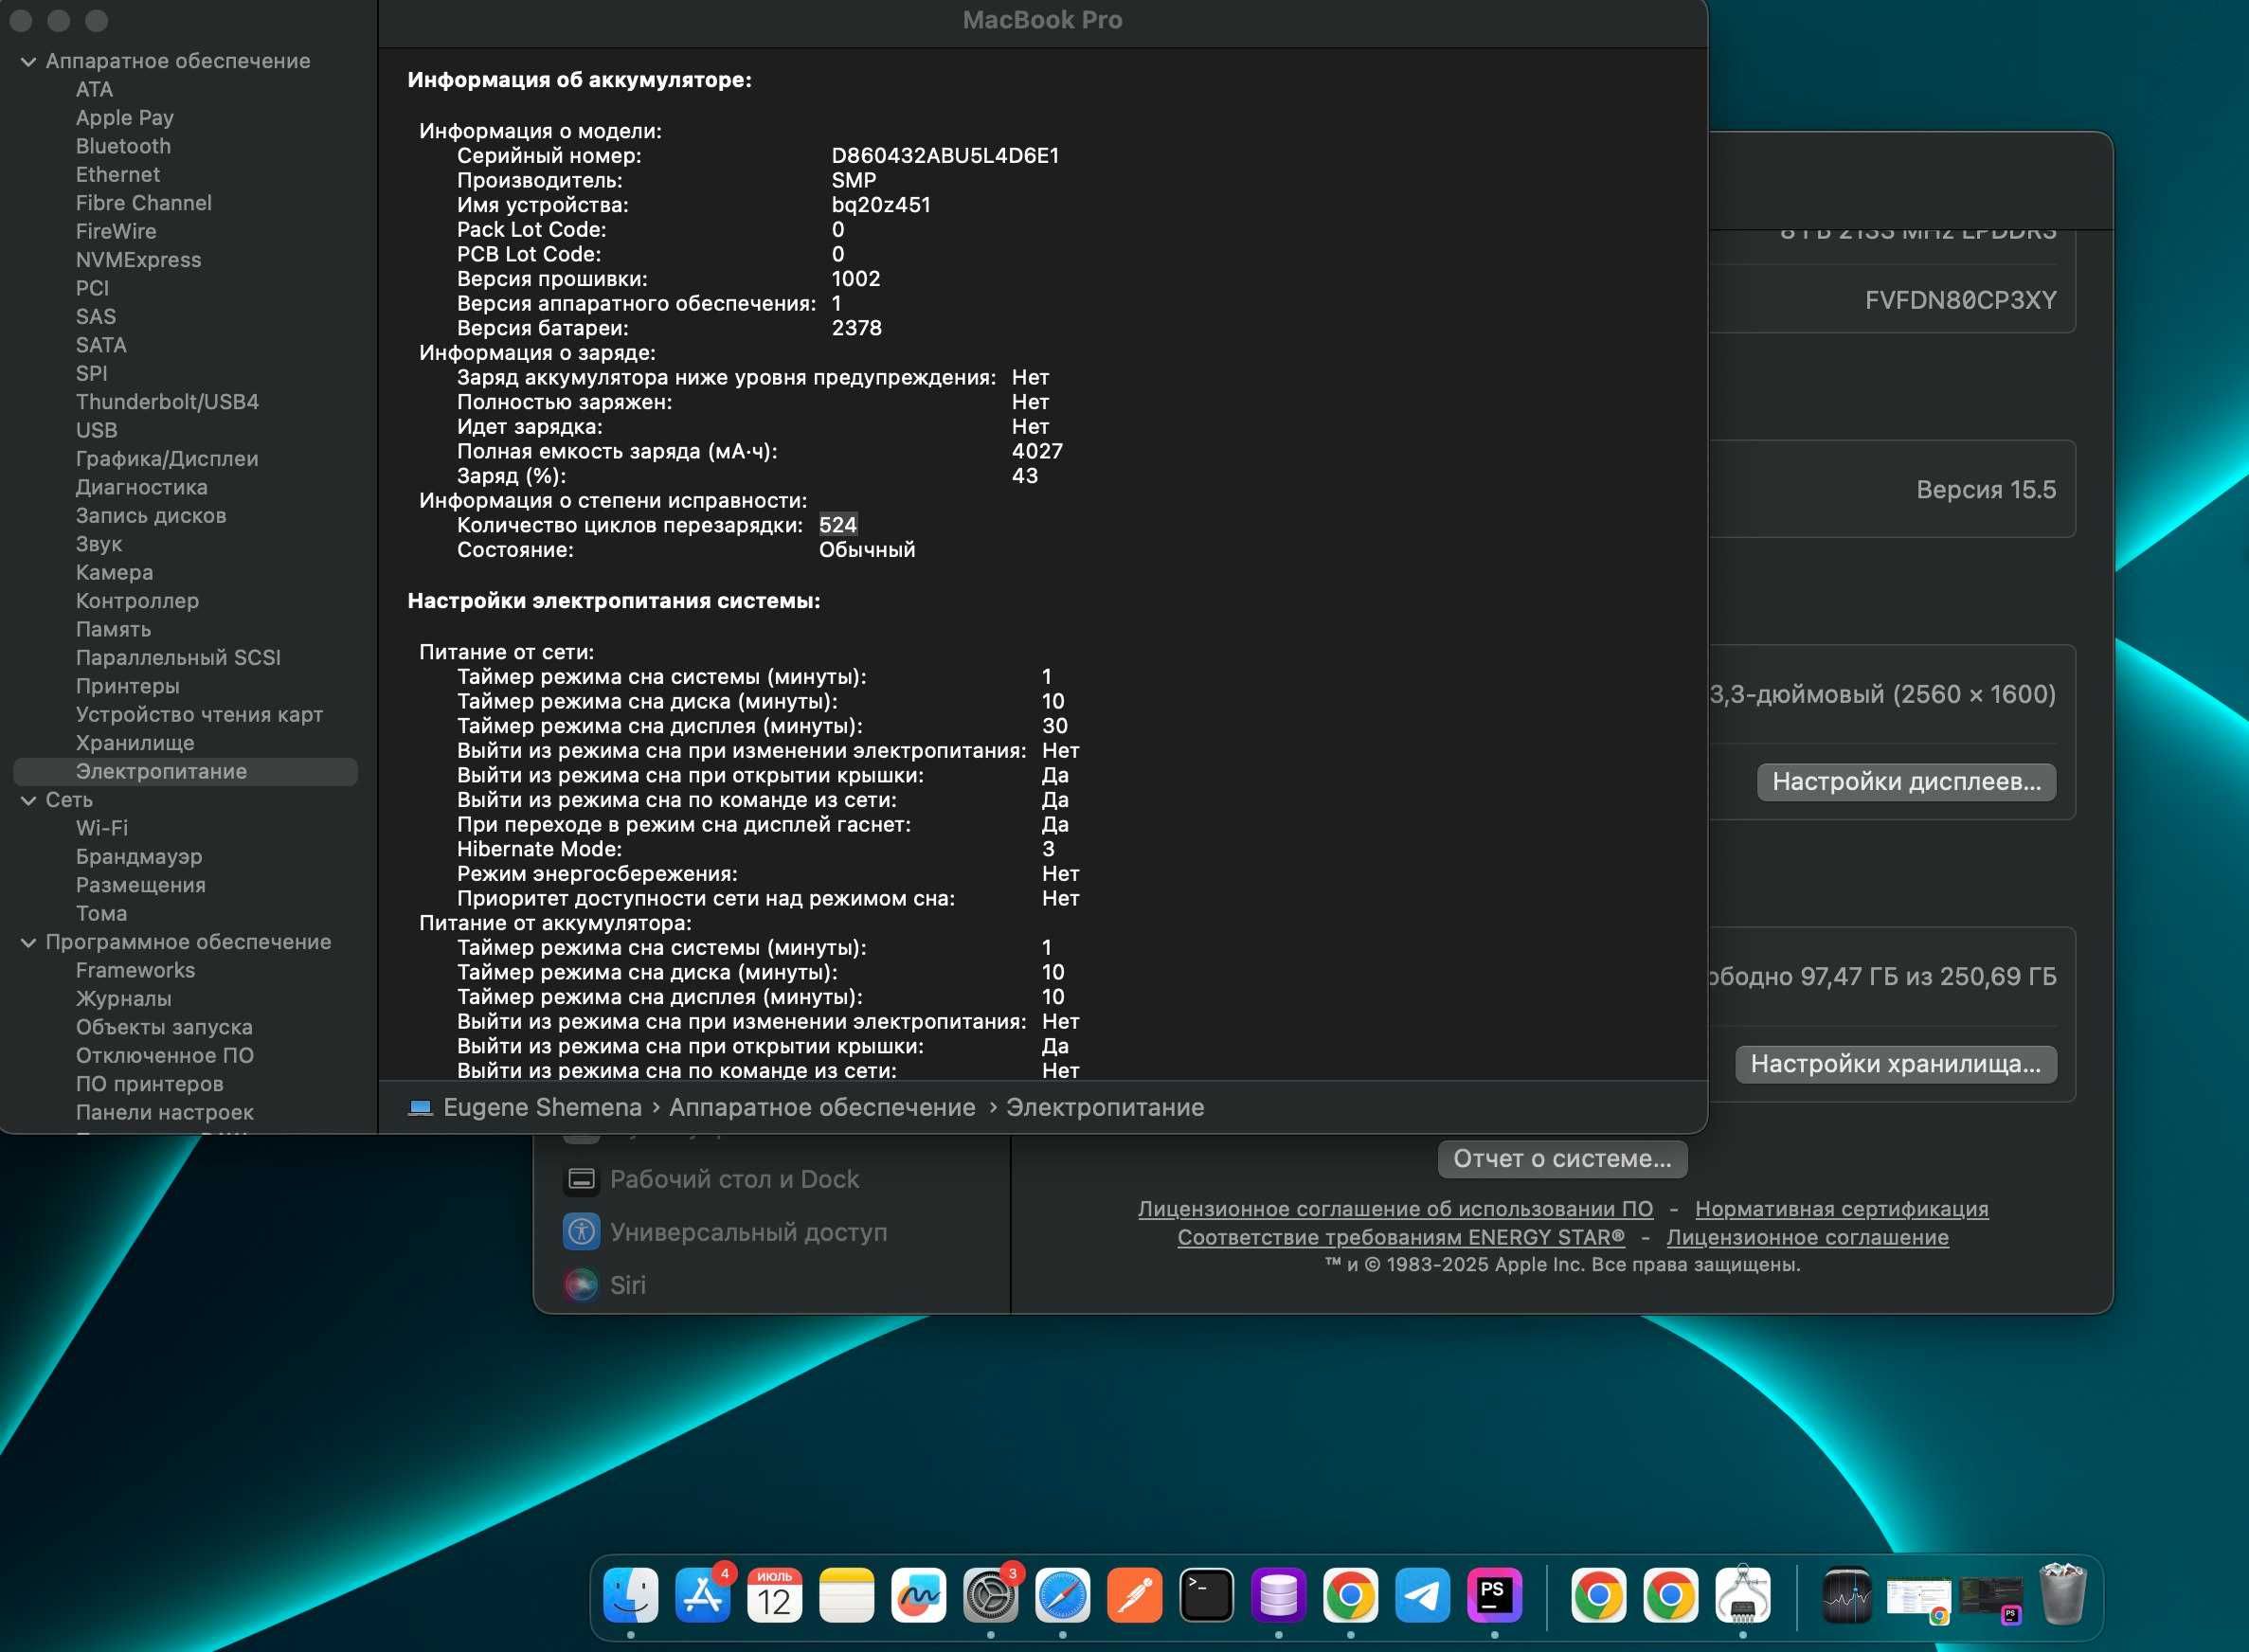Click the highlighted cycle count value 524
Screen dimensions: 2249x1652
pyautogui.click(x=837, y=525)
